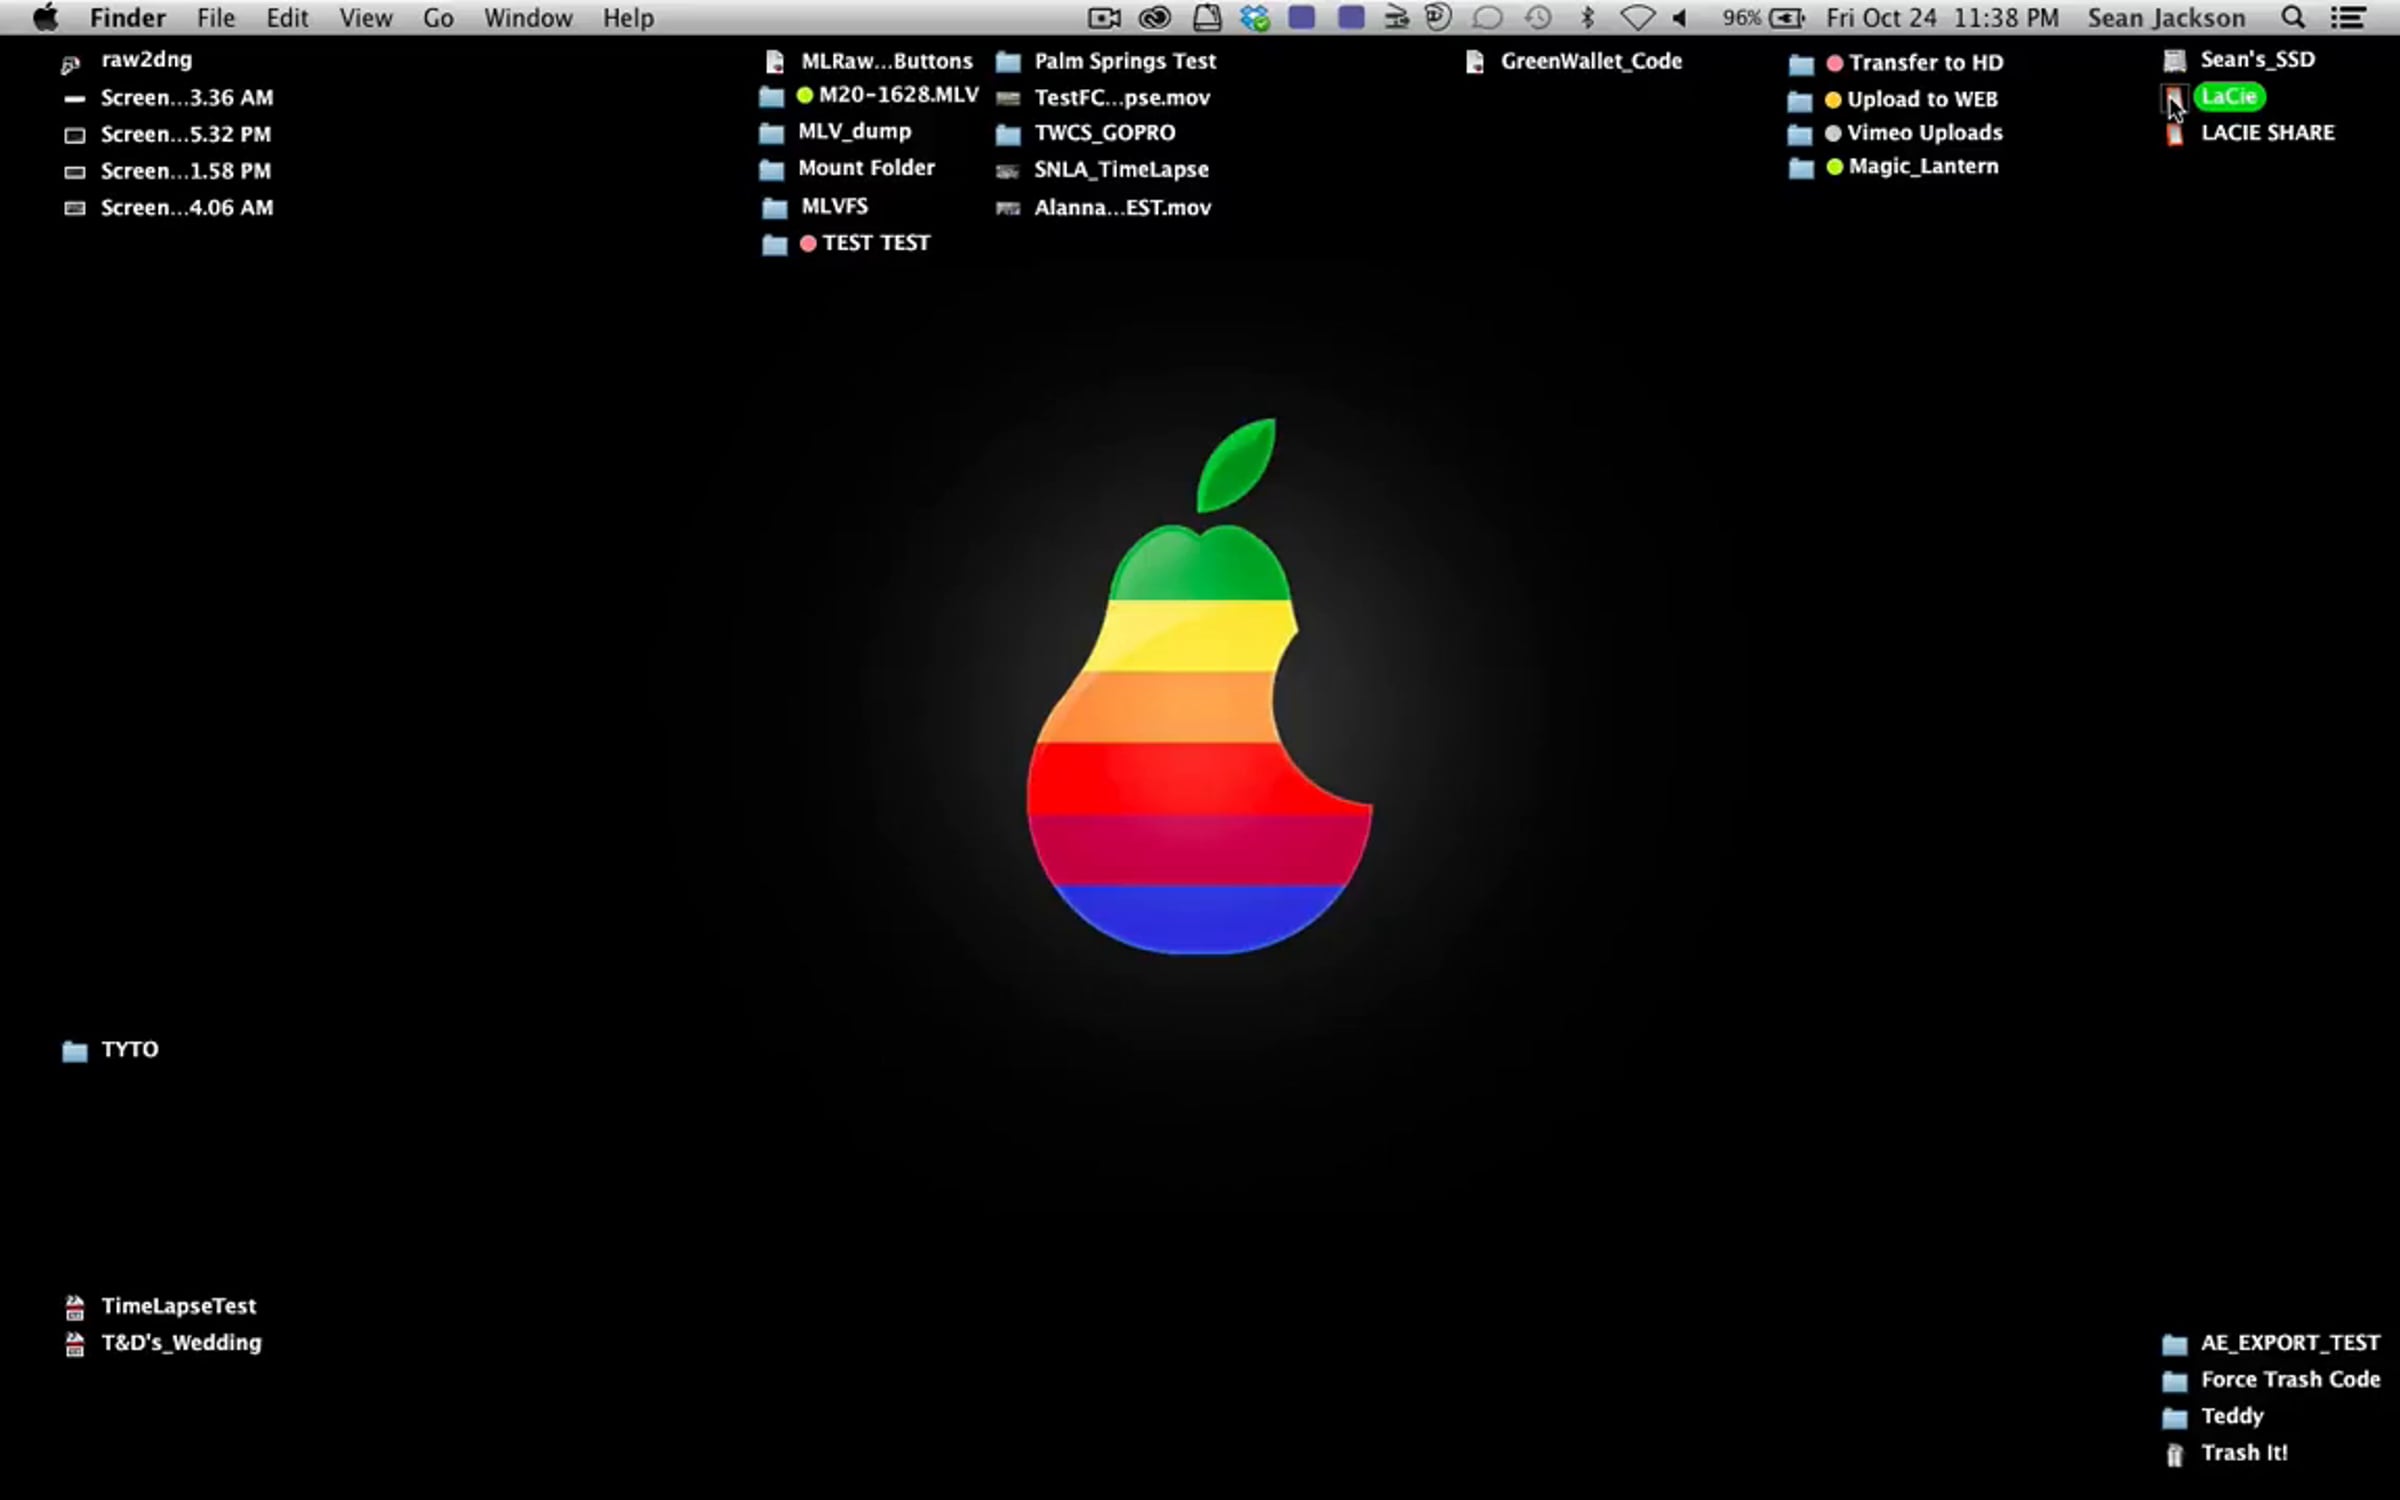2400x1500 pixels.
Task: Open the volume control icon
Action: [1680, 18]
